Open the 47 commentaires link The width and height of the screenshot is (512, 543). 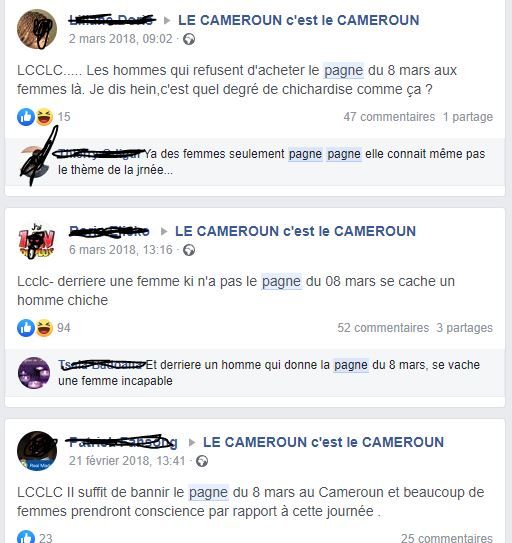(x=389, y=117)
